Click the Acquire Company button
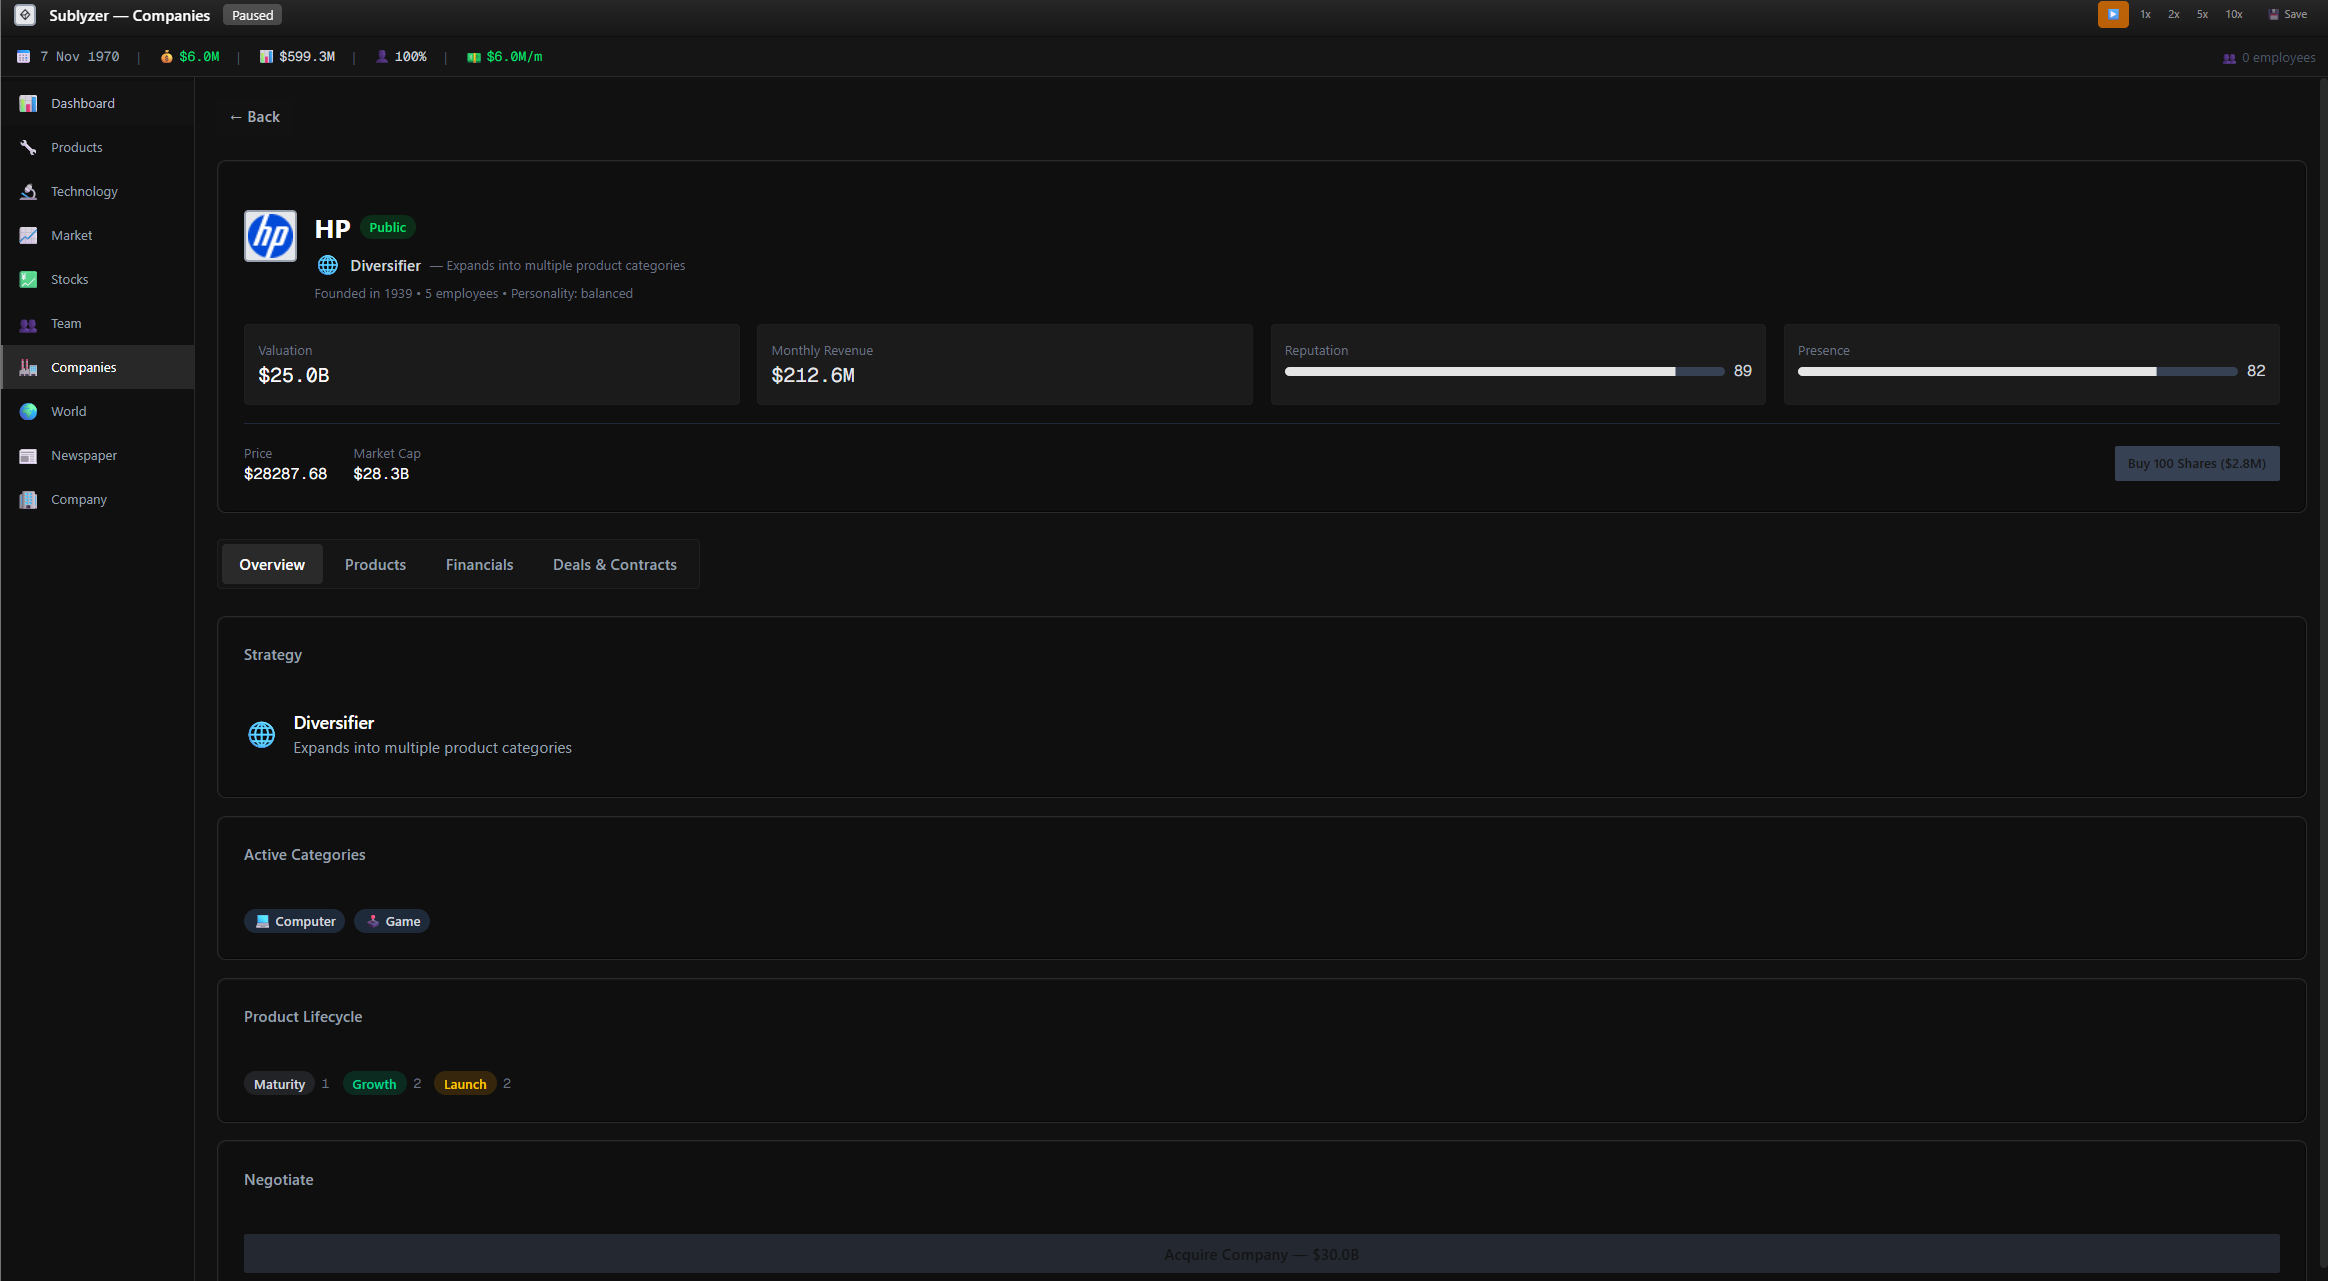This screenshot has width=2328, height=1281. 1261,1254
